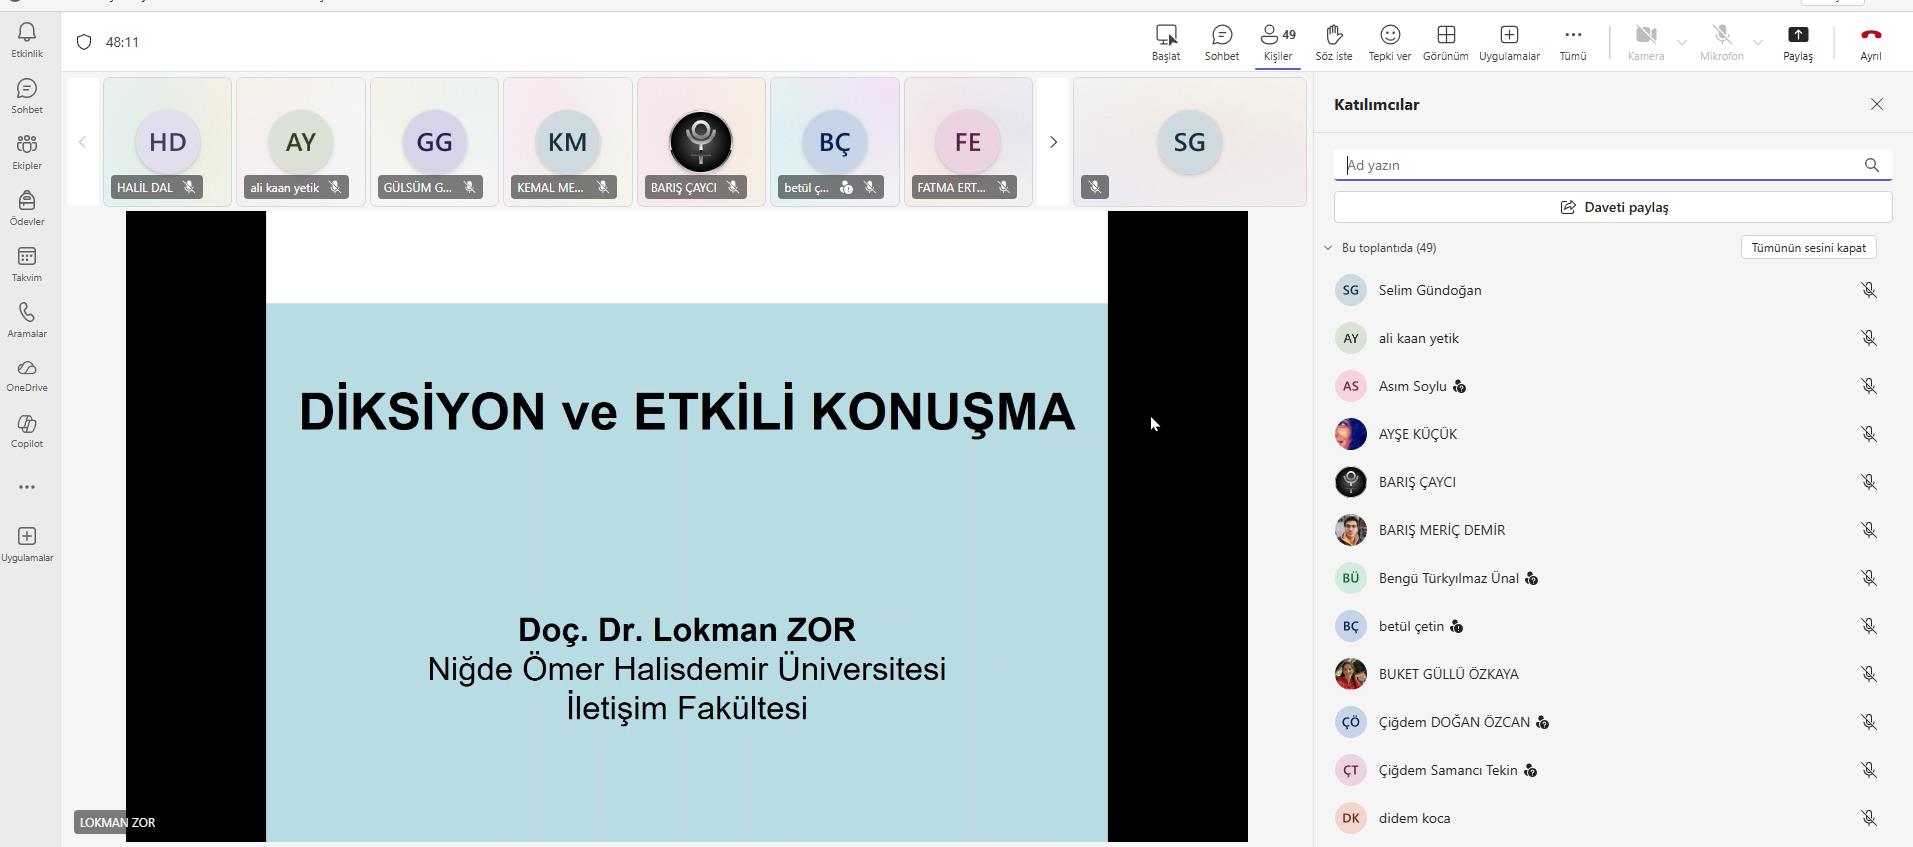This screenshot has height=847, width=1913.
Task: Toggle Selim Gündoğan's microphone icon
Action: tap(1868, 290)
